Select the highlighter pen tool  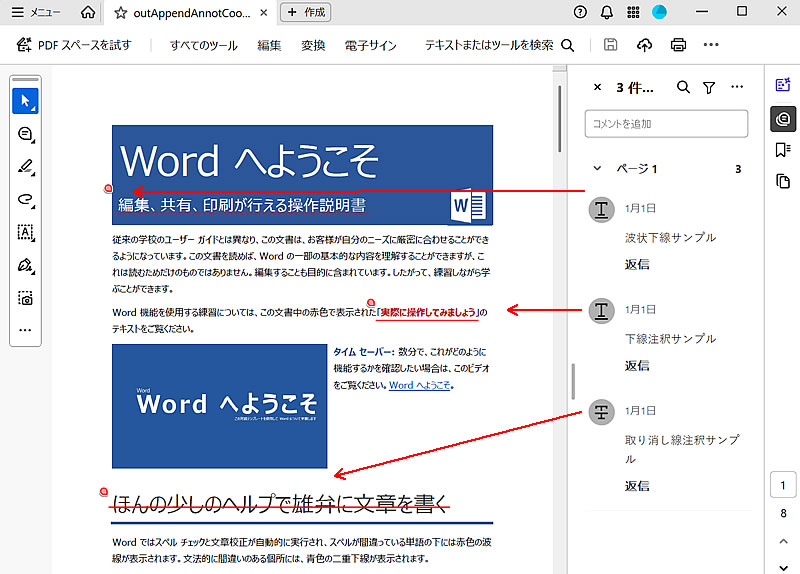point(25,166)
